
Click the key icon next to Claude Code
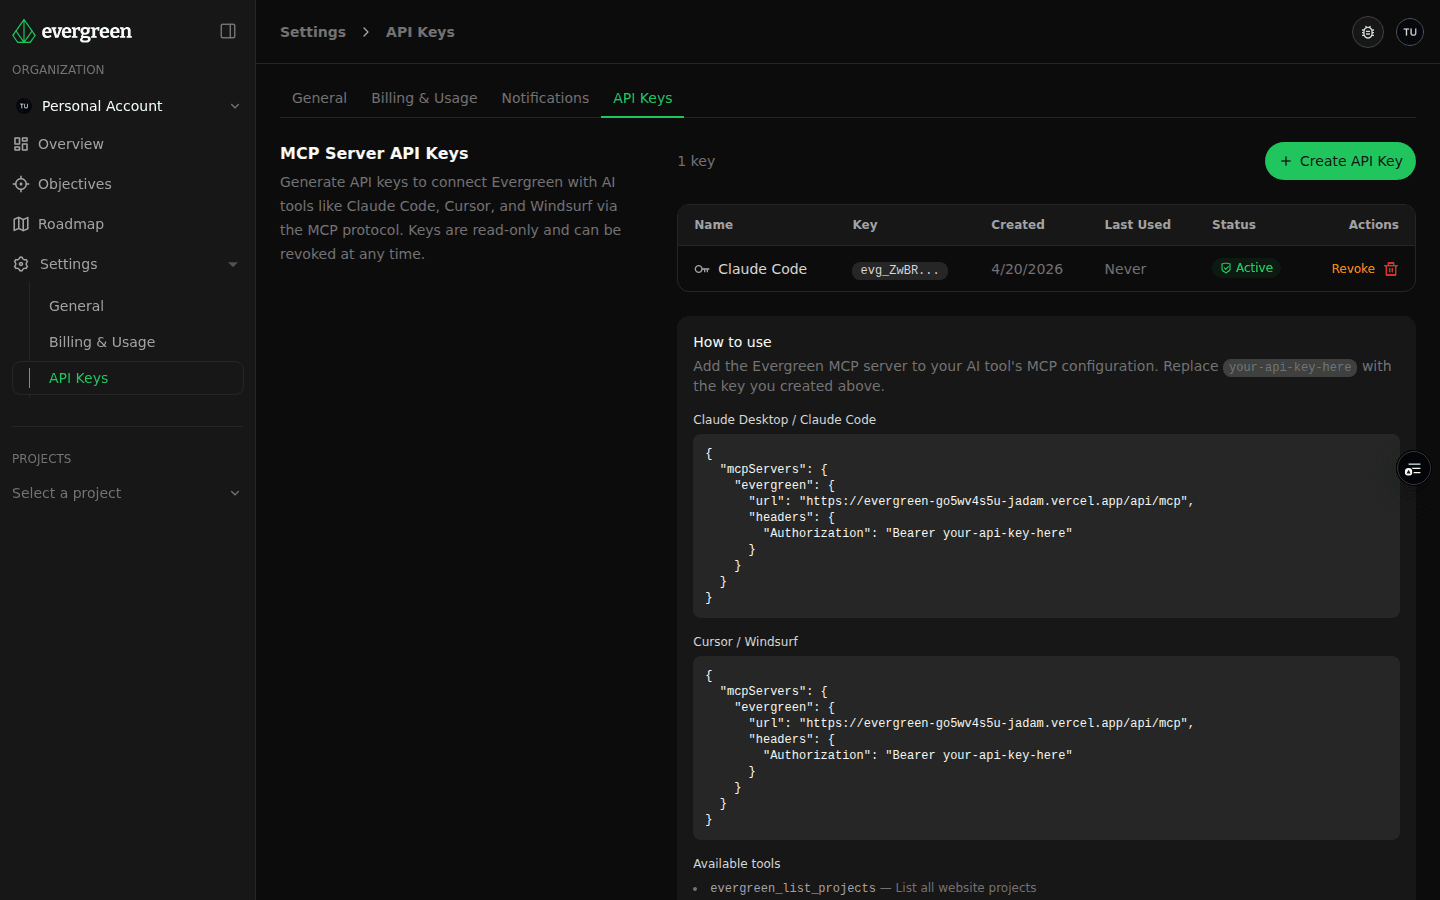tap(703, 268)
